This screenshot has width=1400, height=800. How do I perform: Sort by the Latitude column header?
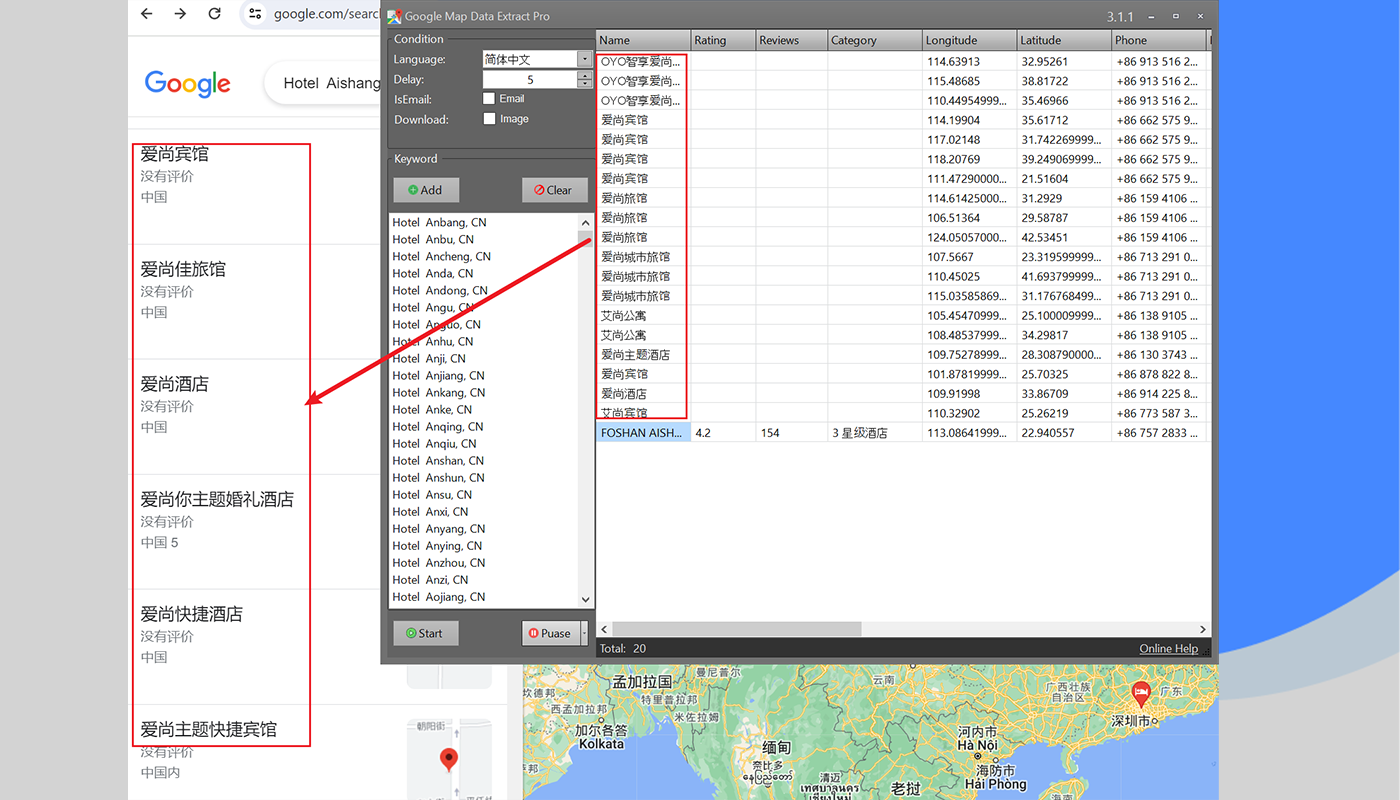(1064, 40)
